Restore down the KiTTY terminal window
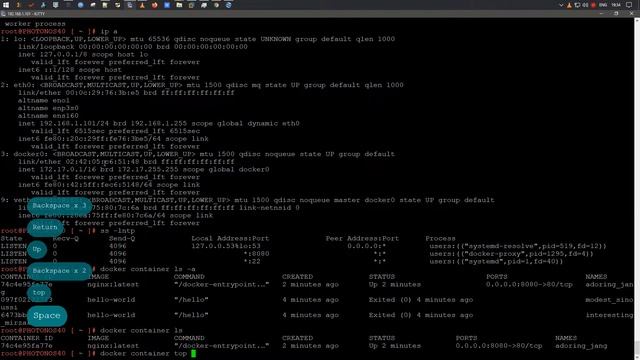 (x=616, y=13)
